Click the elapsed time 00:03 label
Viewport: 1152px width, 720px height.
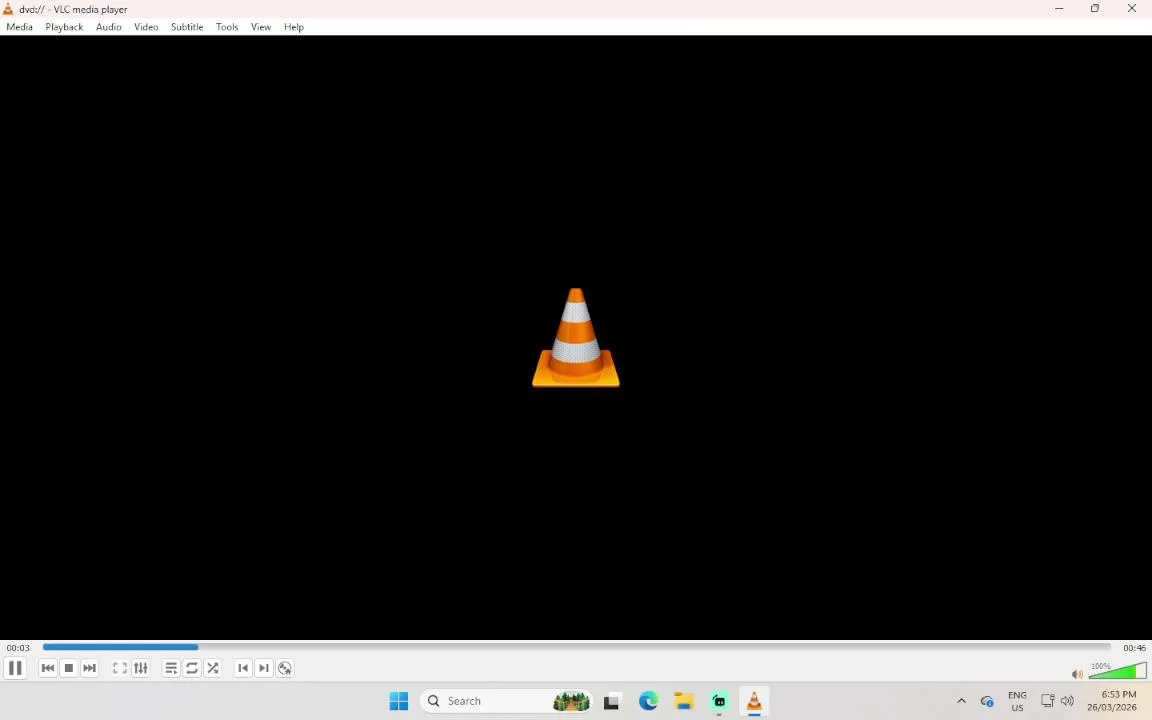18,648
